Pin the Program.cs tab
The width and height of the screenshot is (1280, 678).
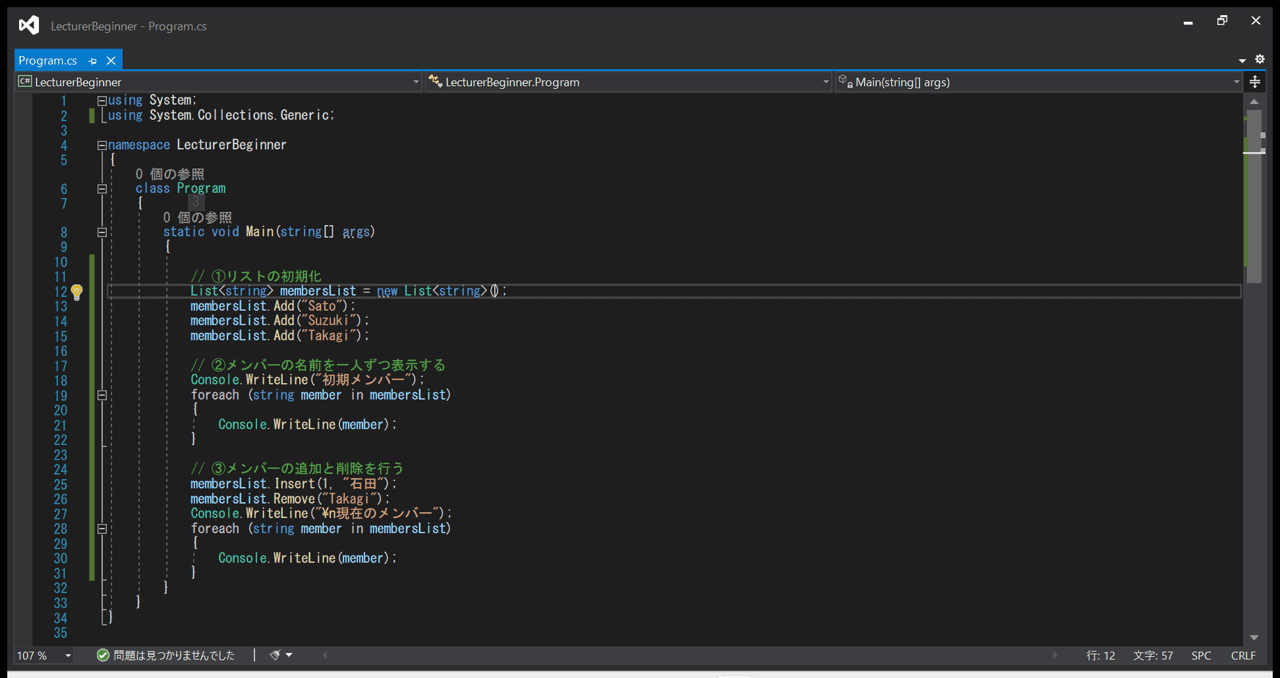93,61
